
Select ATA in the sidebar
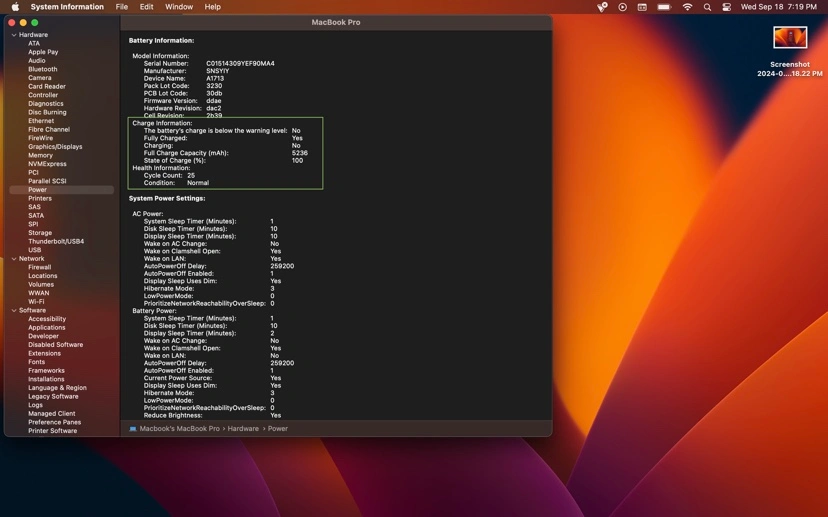(34, 43)
